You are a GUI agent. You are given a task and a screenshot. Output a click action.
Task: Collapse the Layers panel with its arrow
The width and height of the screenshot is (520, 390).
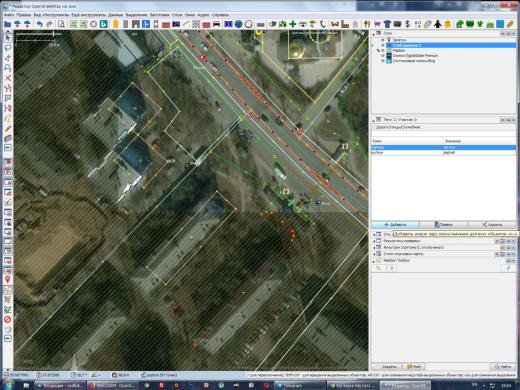tap(374, 34)
